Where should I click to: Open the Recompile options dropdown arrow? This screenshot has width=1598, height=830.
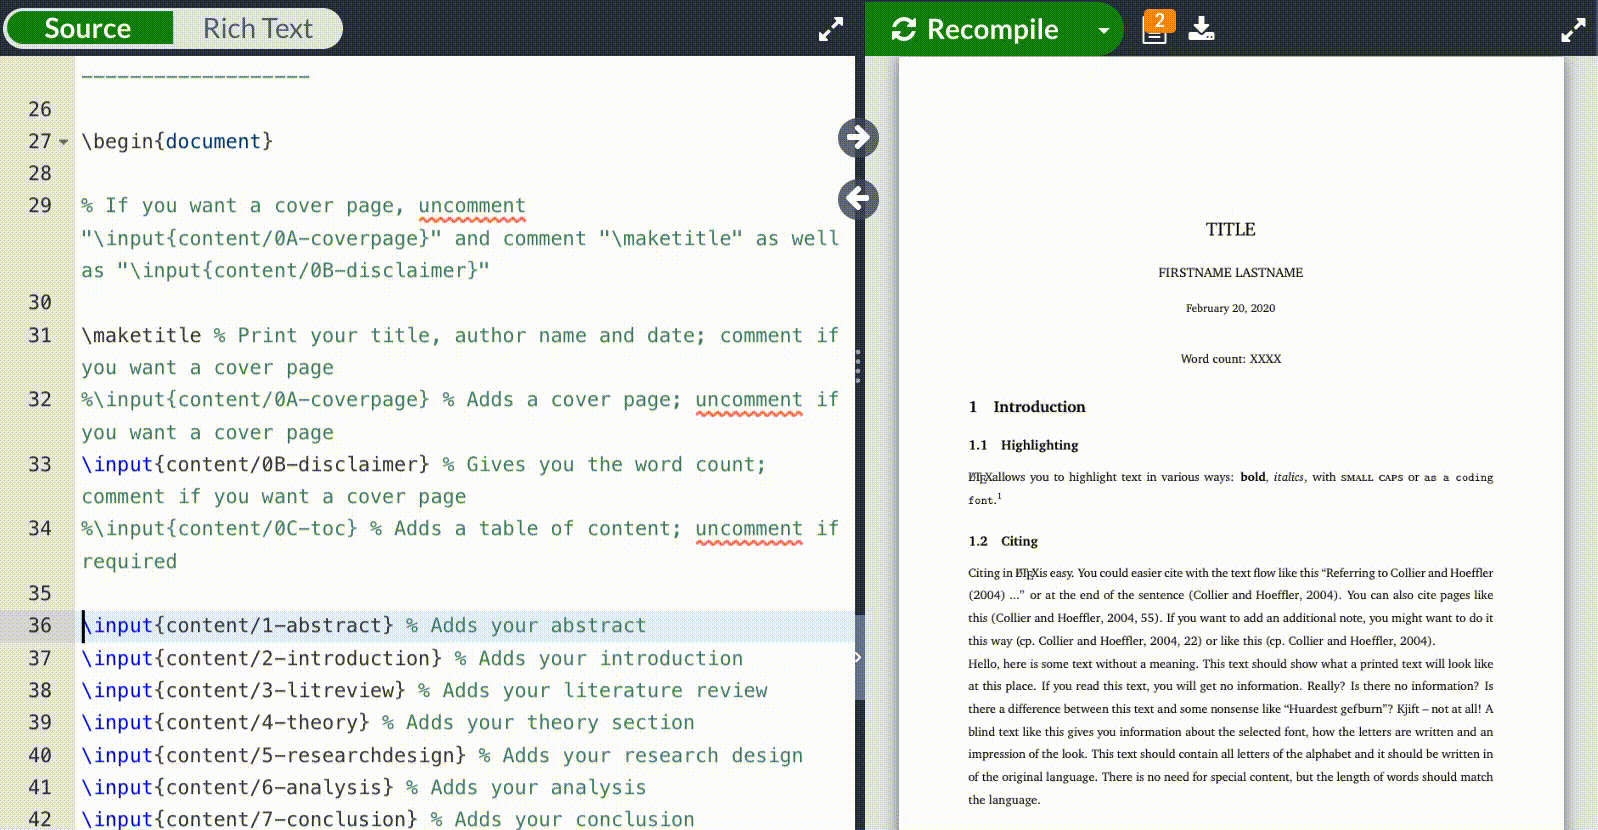coord(1104,30)
